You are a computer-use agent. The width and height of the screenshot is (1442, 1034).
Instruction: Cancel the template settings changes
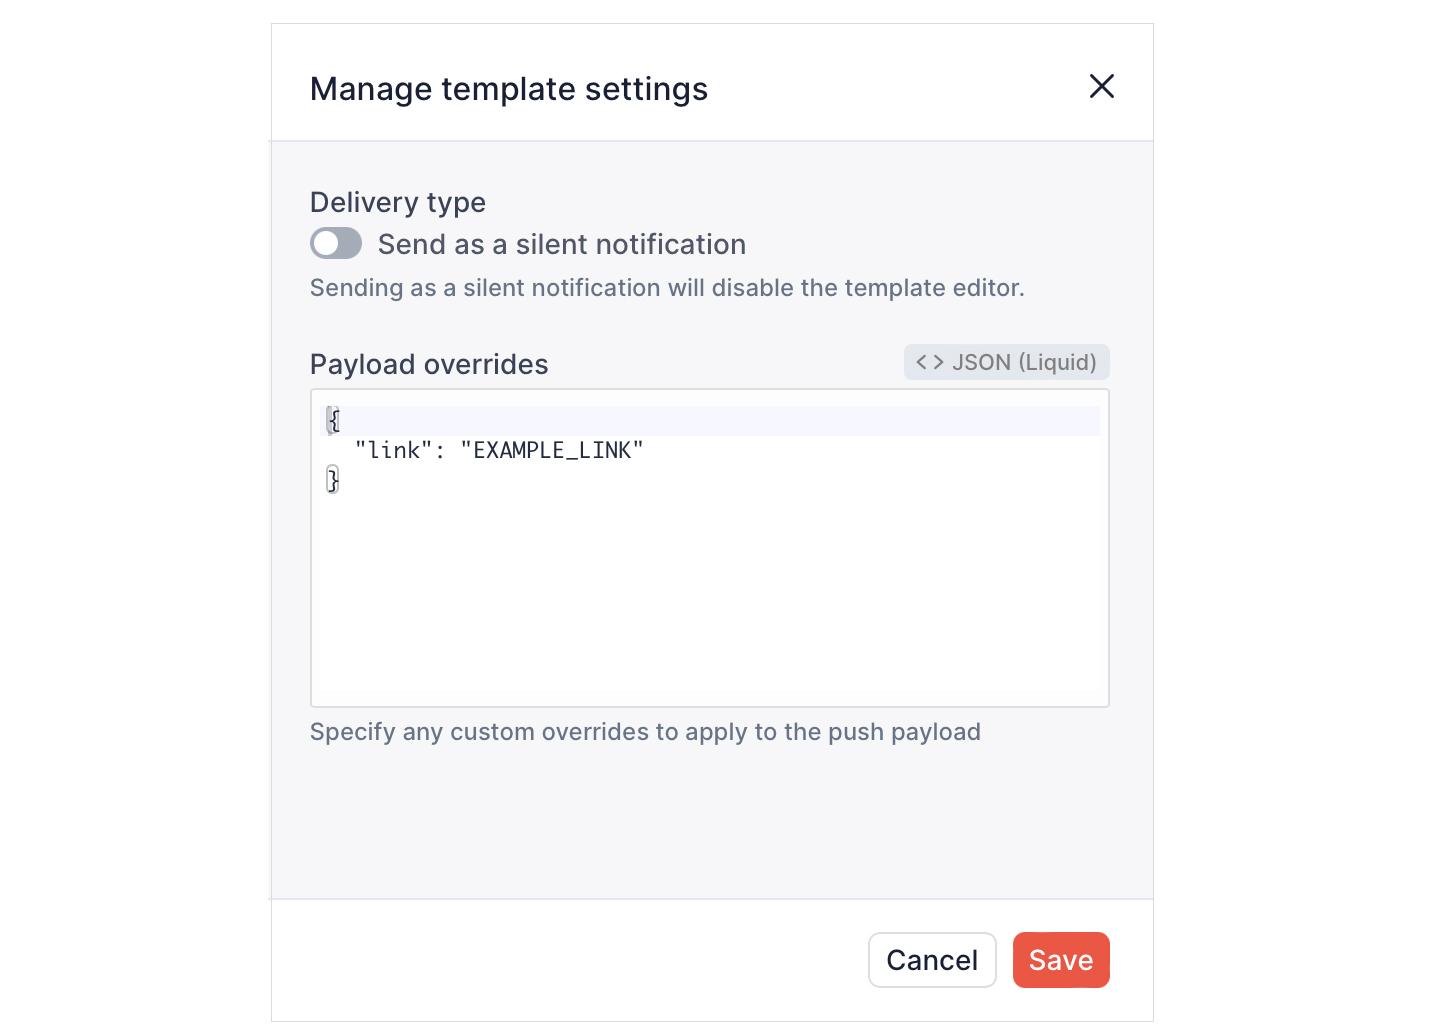[x=932, y=960]
